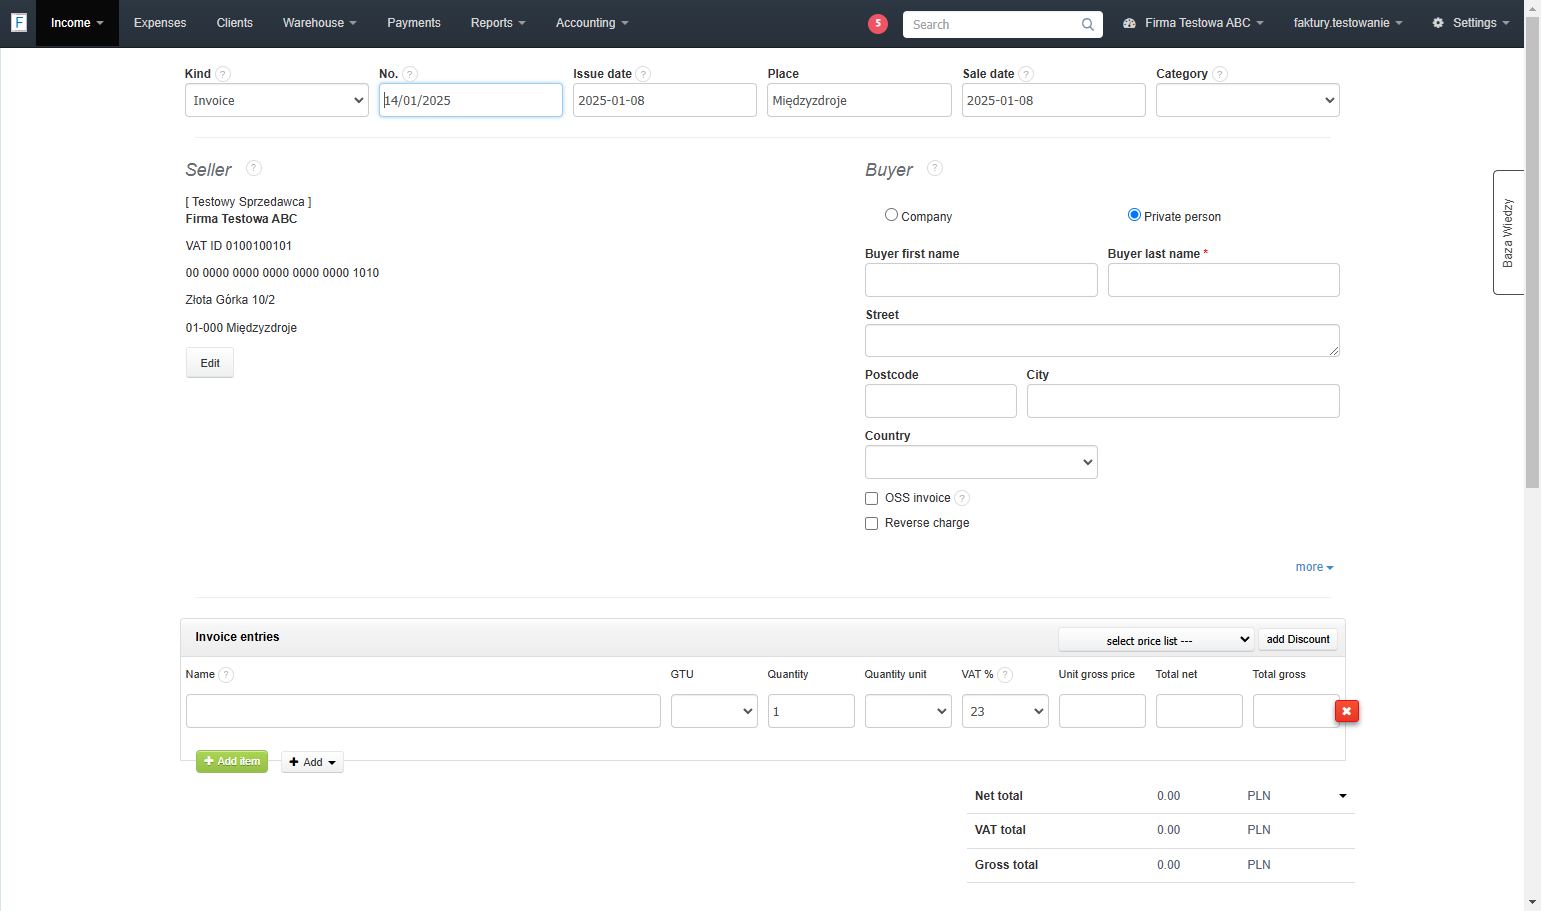Screen dimensions: 1541x911
Task: Open the help icon next to Kind
Action: point(223,74)
